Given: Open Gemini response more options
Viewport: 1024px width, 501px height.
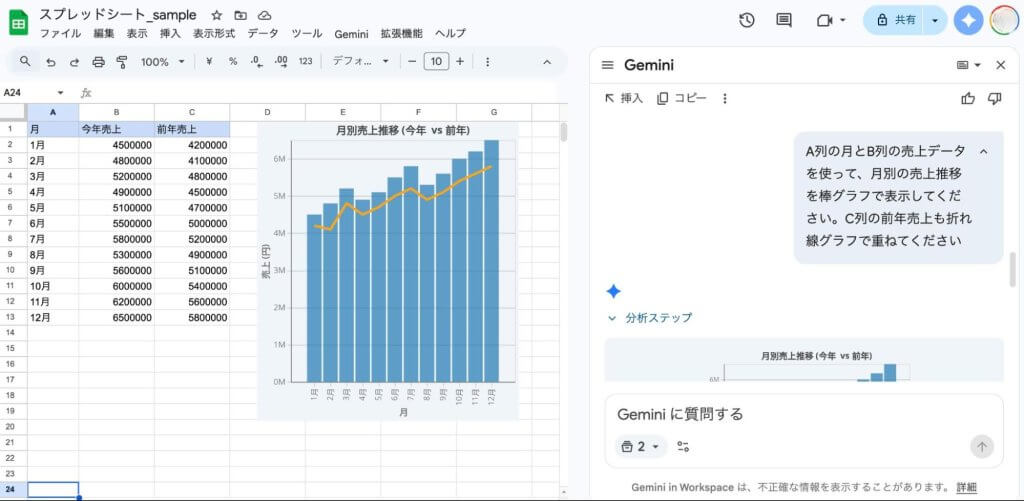Looking at the screenshot, I should [x=724, y=99].
